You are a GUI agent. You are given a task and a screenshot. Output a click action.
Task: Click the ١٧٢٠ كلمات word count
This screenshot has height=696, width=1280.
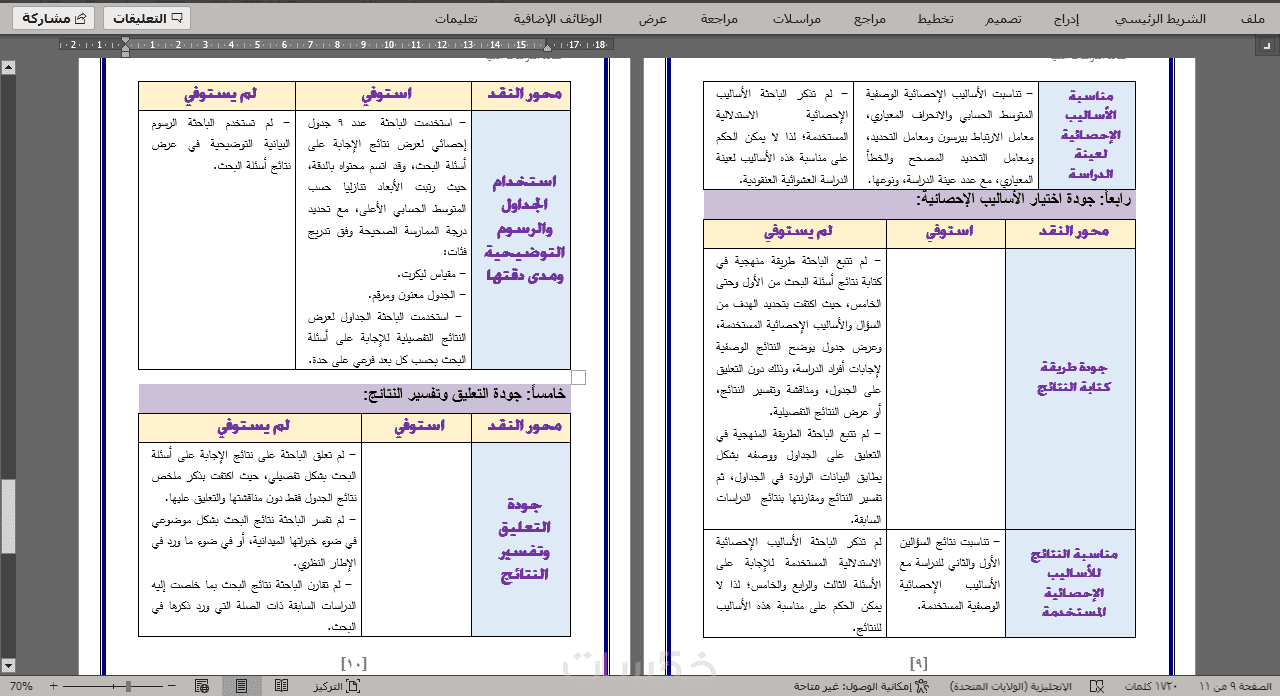click(x=1151, y=686)
